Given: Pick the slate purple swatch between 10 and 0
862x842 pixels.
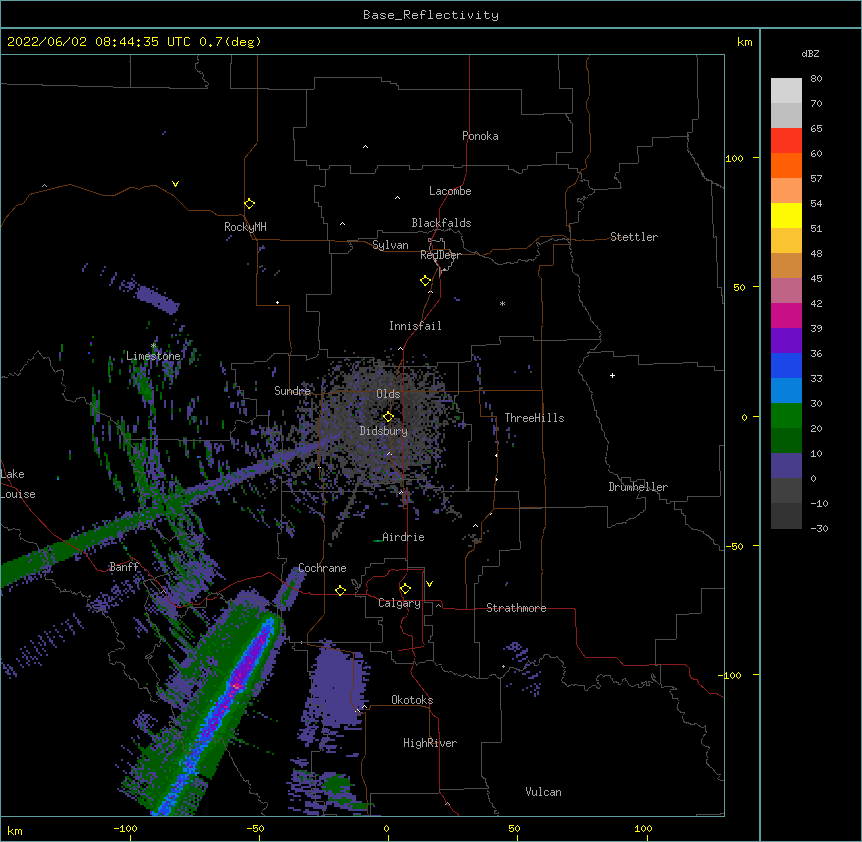Looking at the screenshot, I should click(x=786, y=466).
